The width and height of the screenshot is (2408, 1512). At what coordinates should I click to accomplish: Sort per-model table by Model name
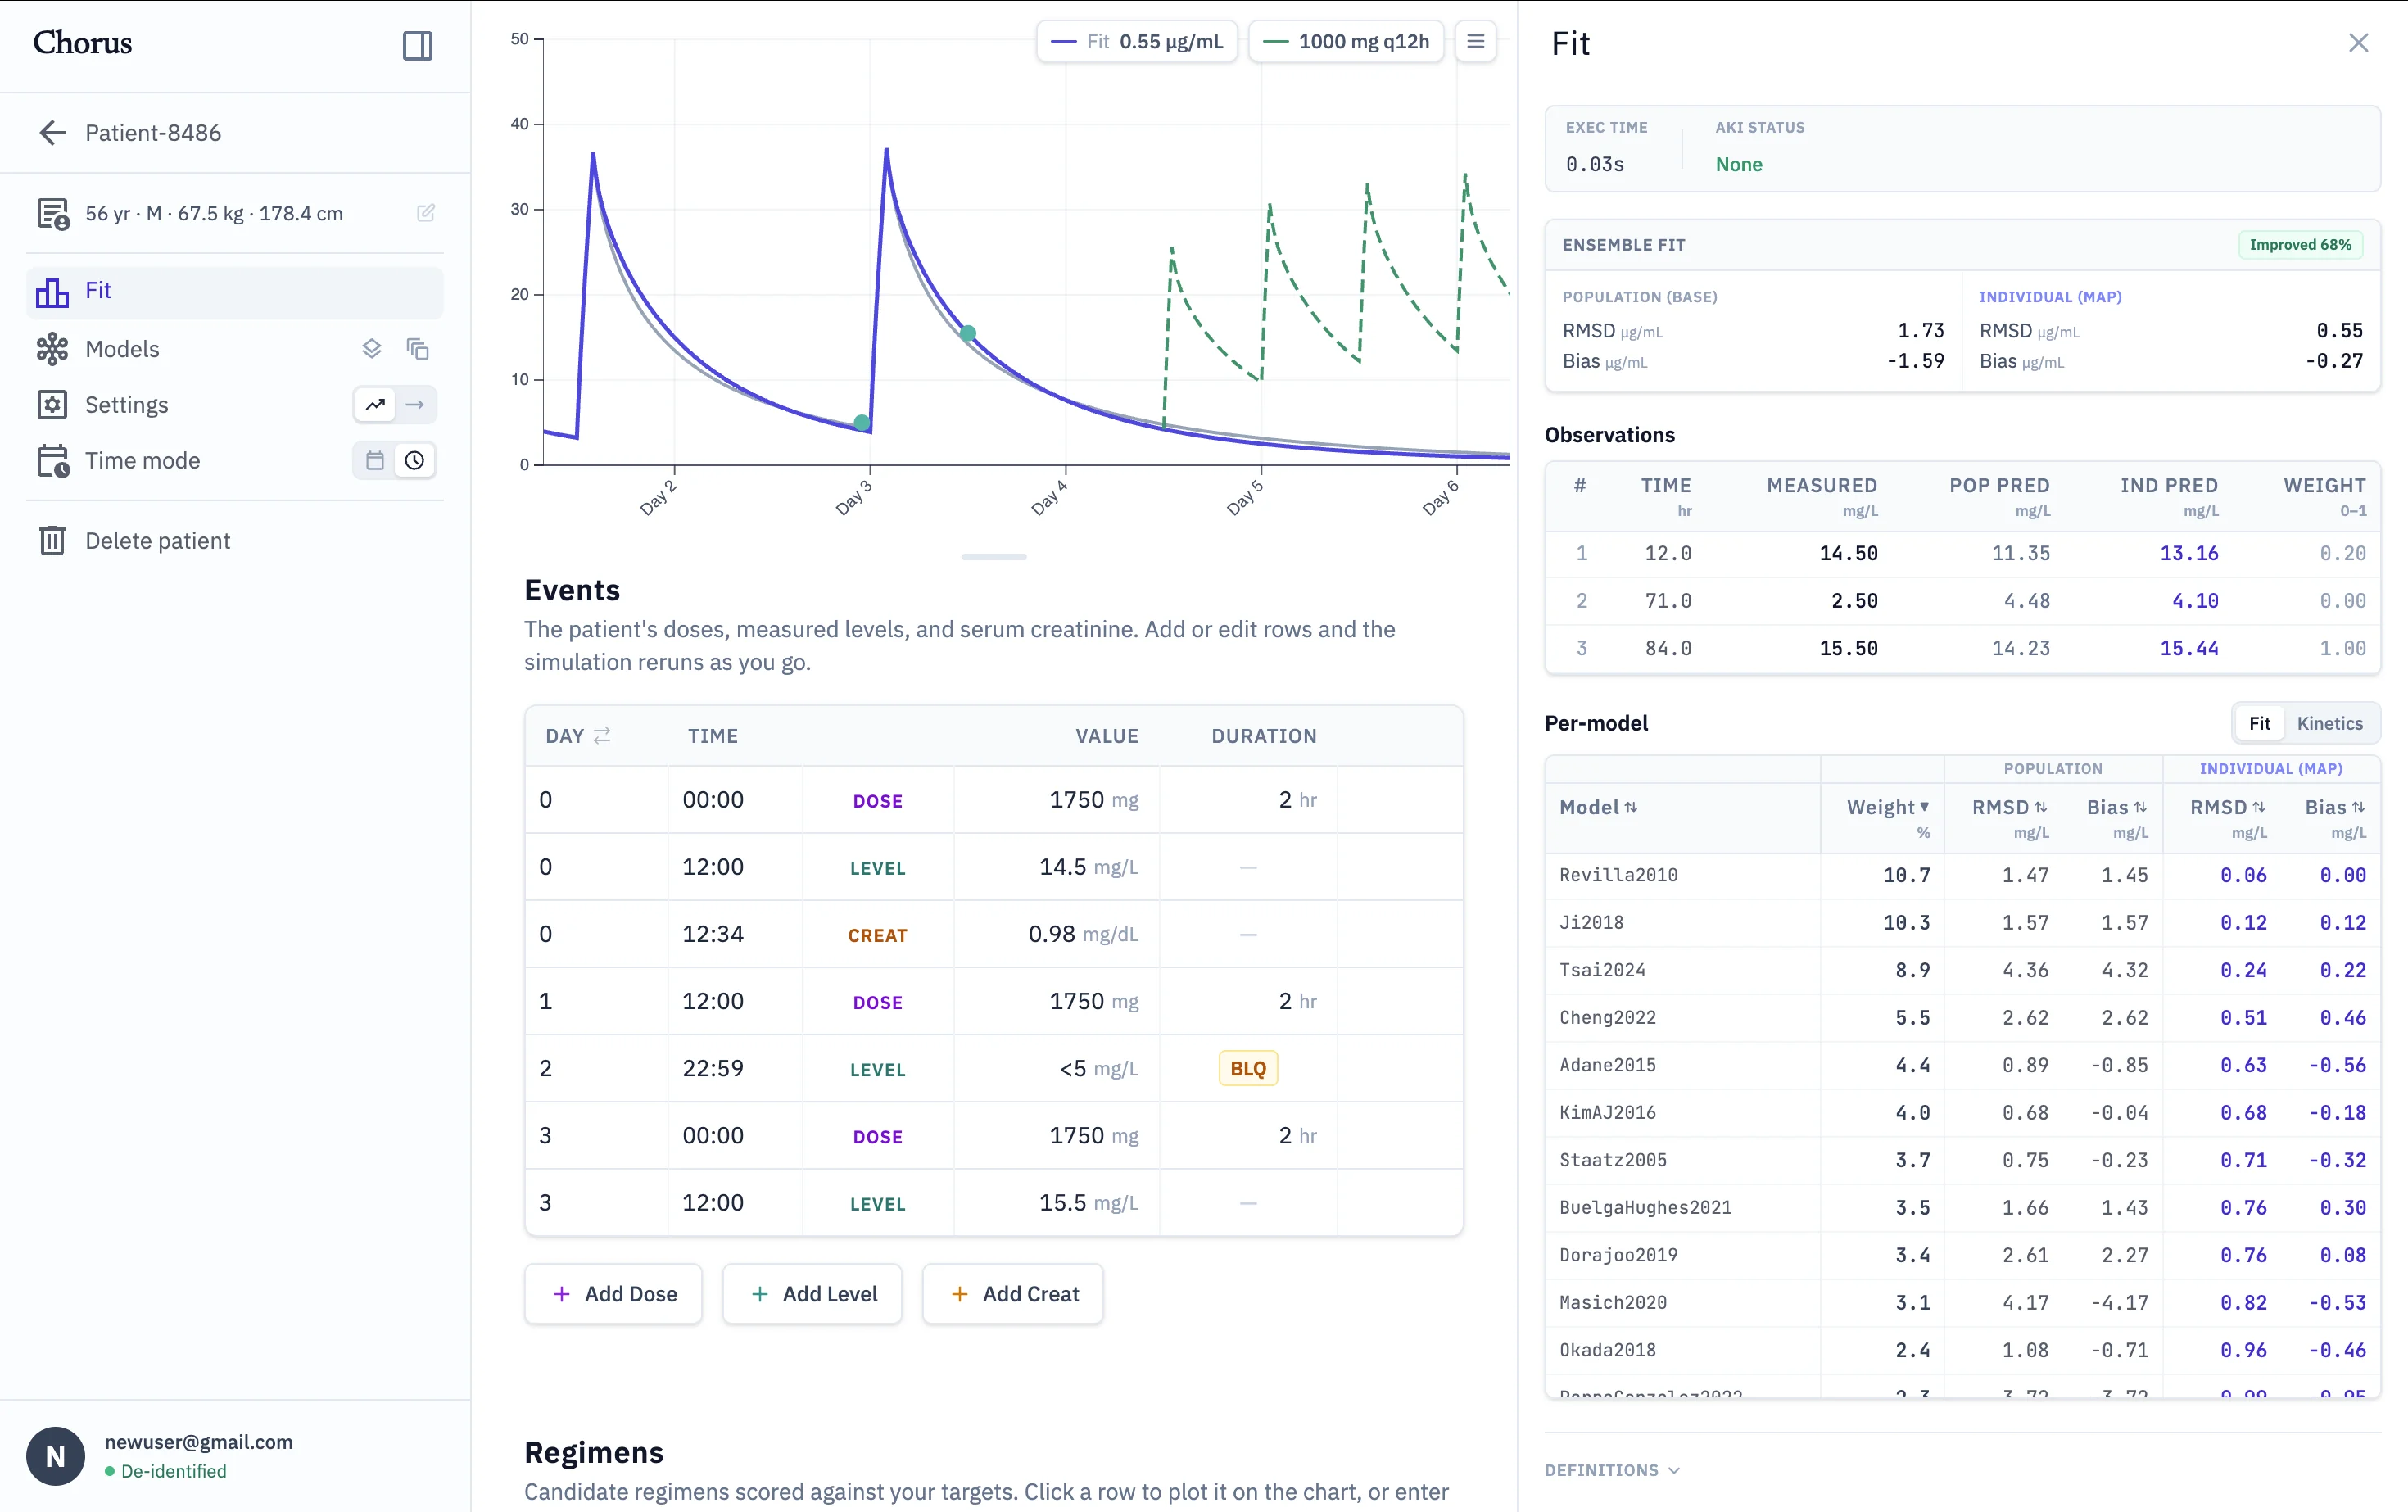click(1598, 808)
